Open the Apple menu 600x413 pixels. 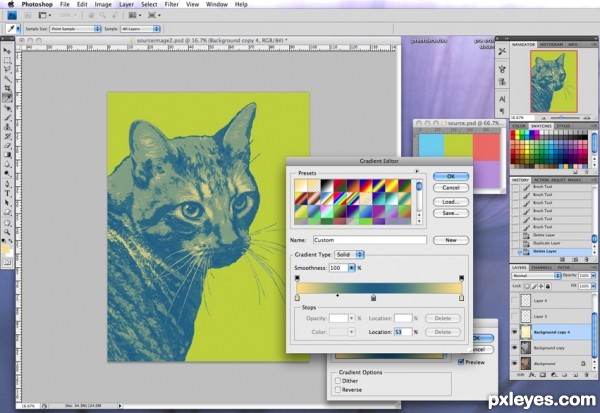click(11, 4)
